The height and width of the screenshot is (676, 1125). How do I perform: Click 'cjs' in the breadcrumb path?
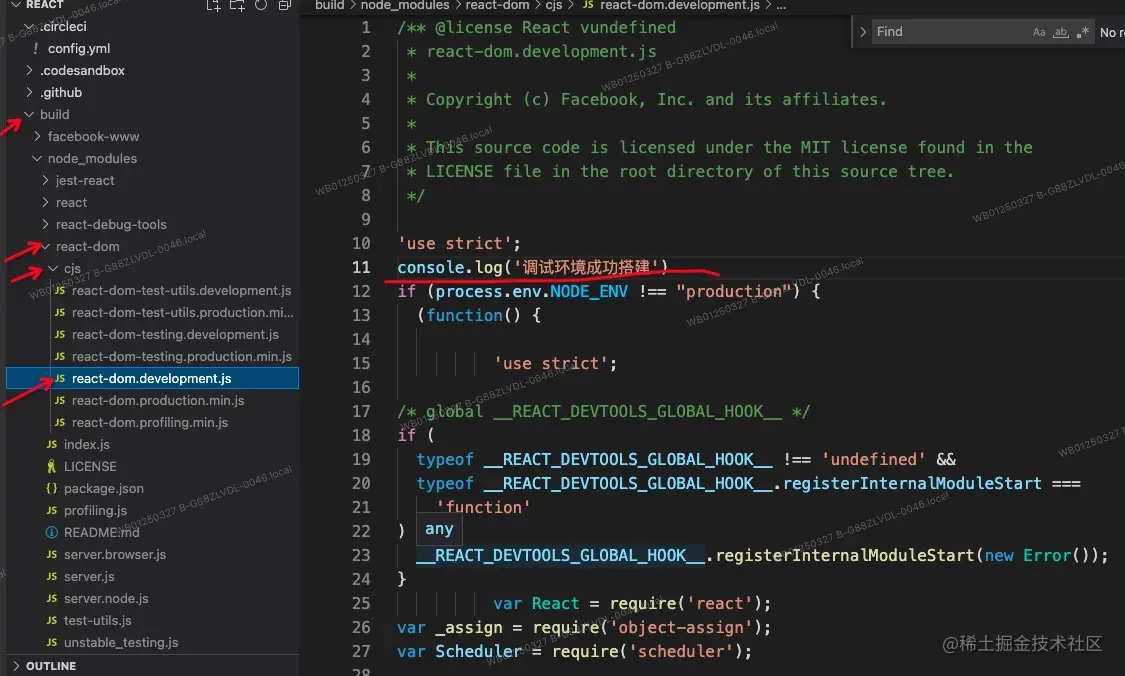[553, 6]
